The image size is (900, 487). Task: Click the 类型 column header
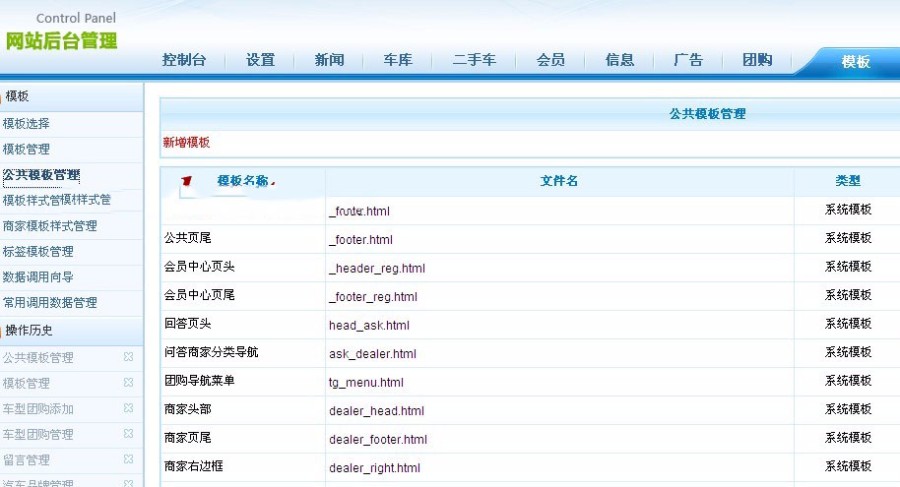click(848, 181)
